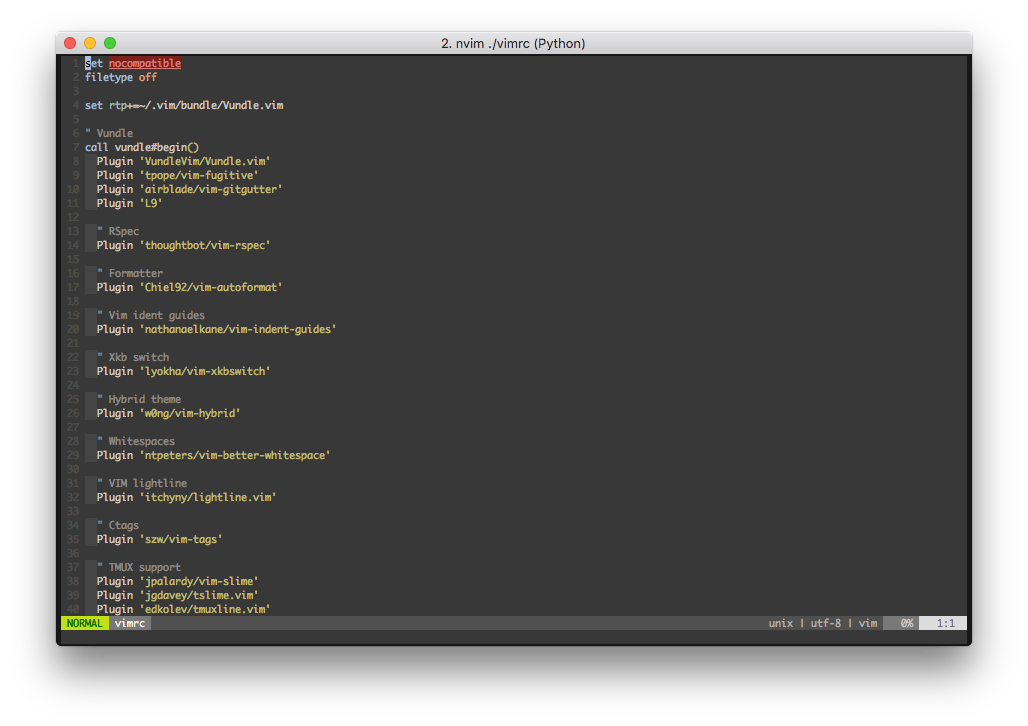
Task: Place cursor on underlined 'nocompatible' word
Action: 145,63
